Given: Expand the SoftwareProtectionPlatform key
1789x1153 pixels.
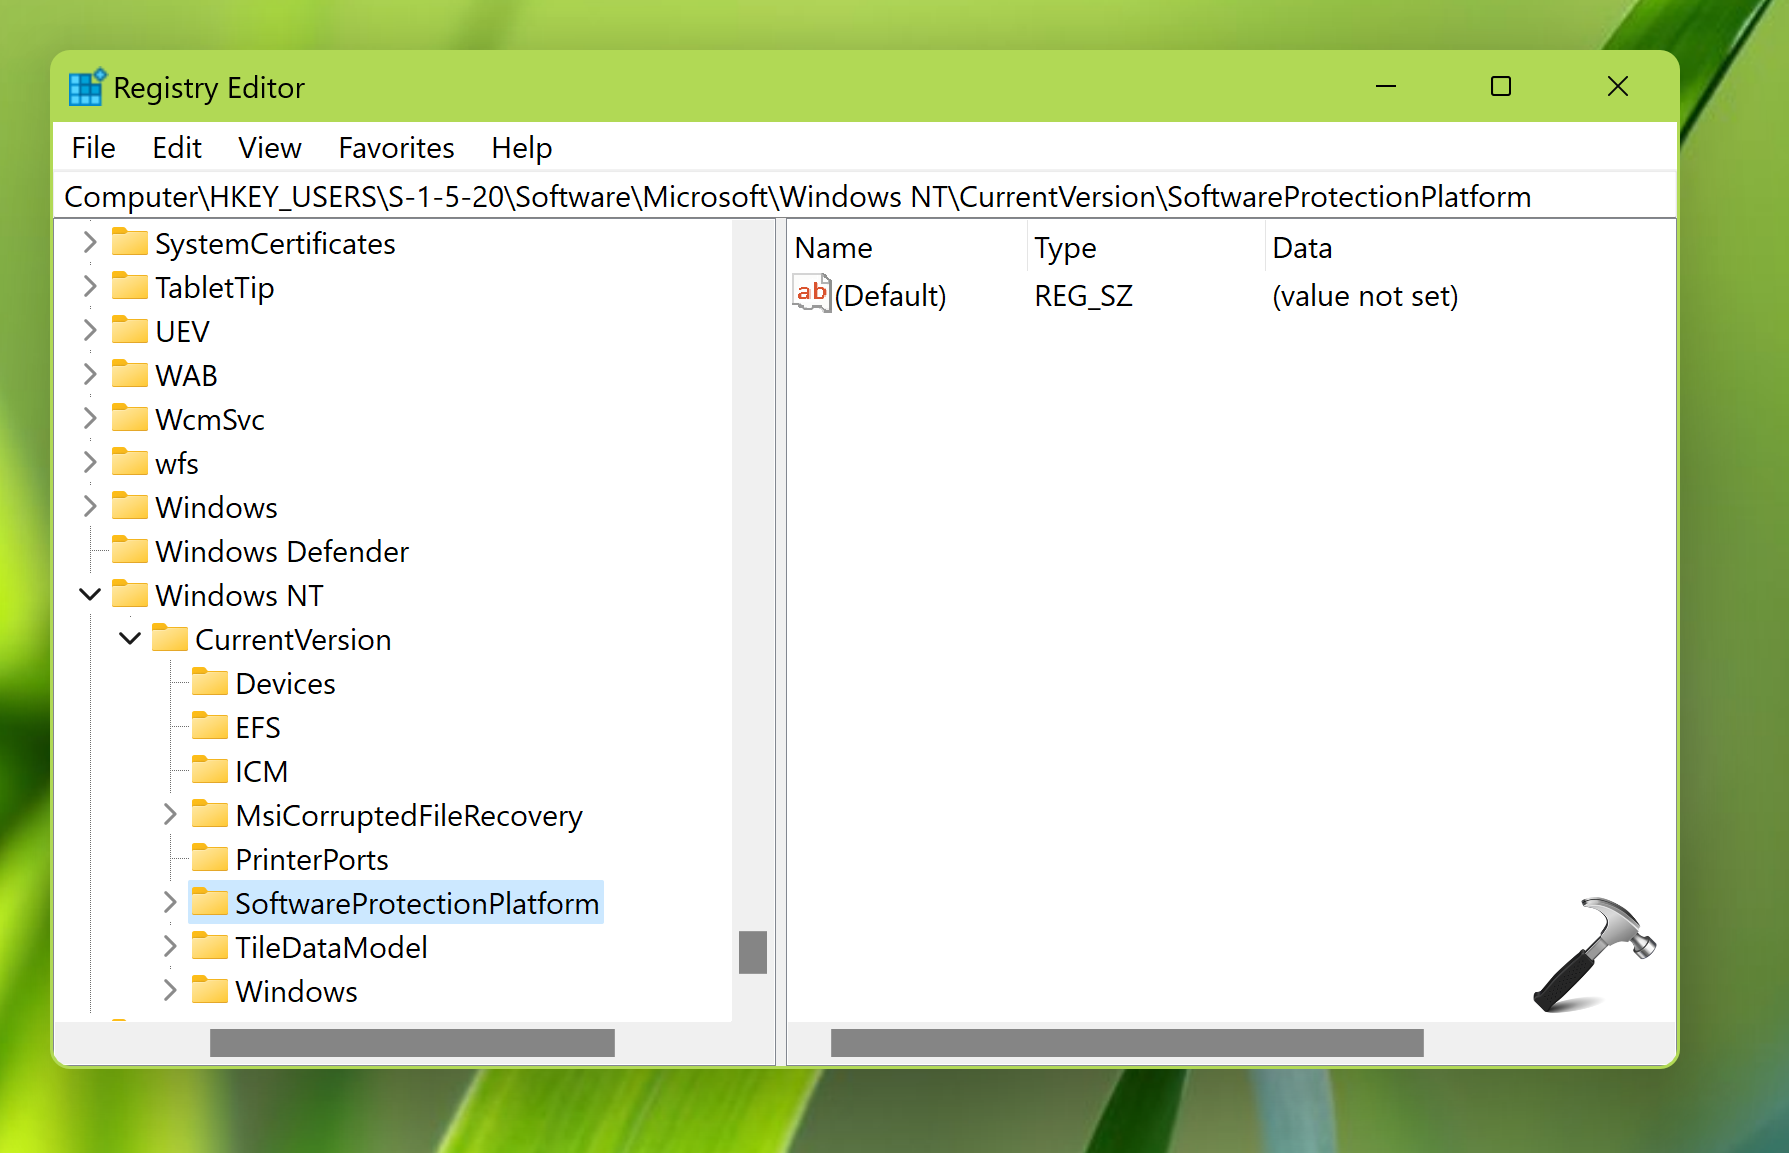Looking at the screenshot, I should (170, 903).
